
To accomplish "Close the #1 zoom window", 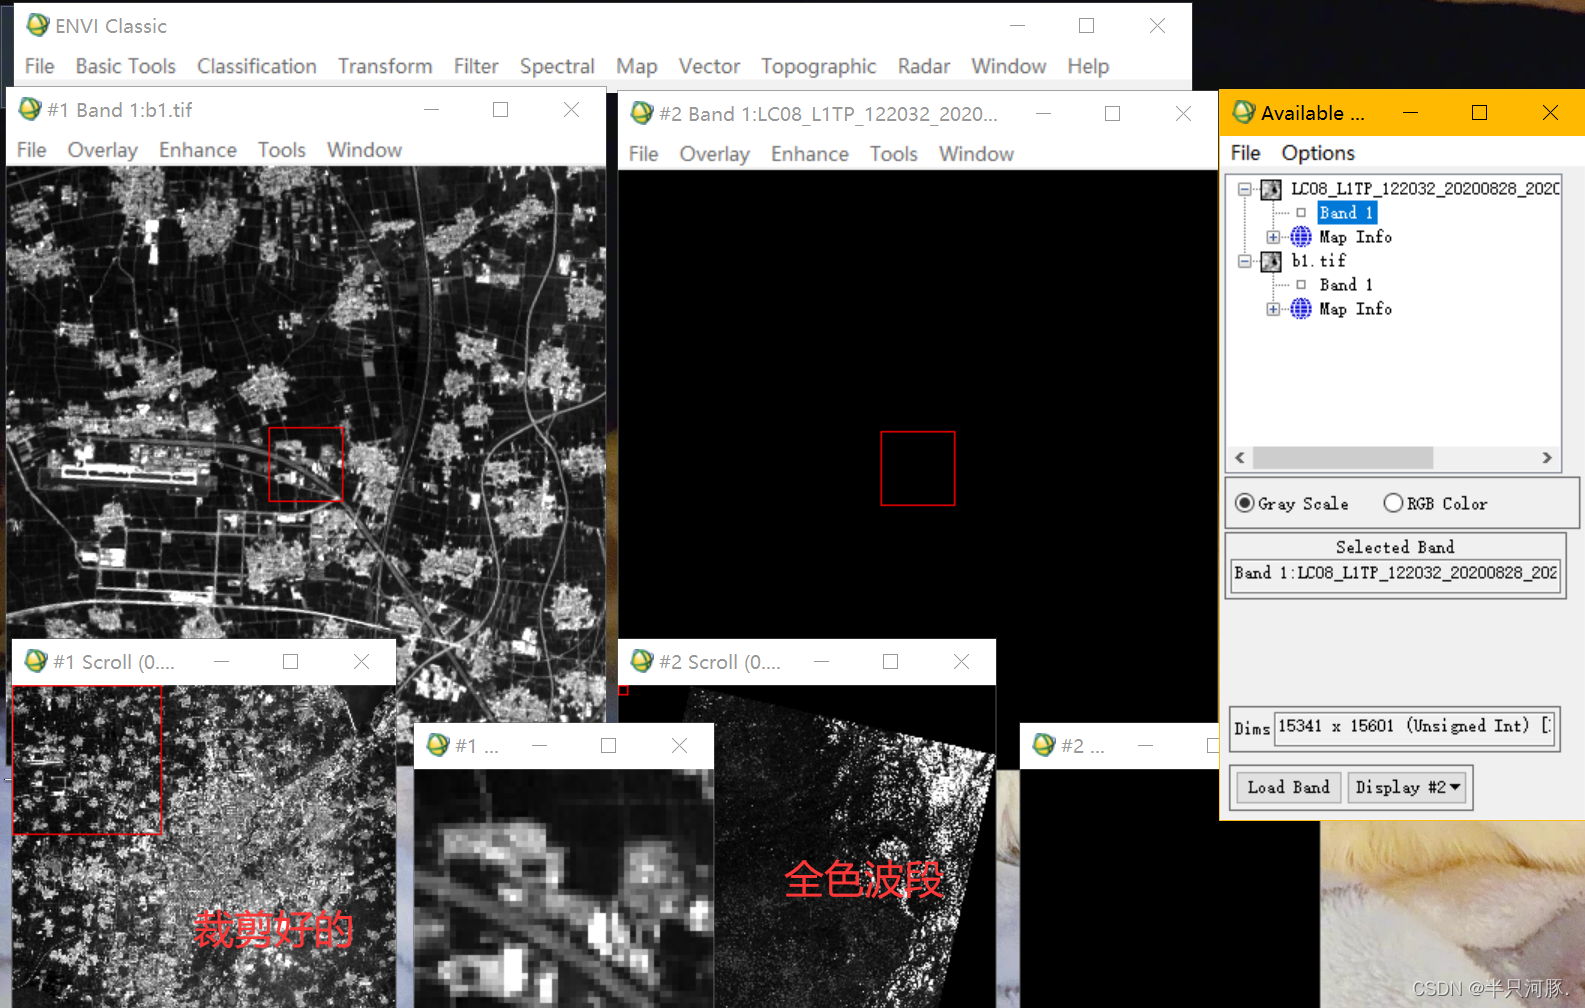I will click(679, 746).
